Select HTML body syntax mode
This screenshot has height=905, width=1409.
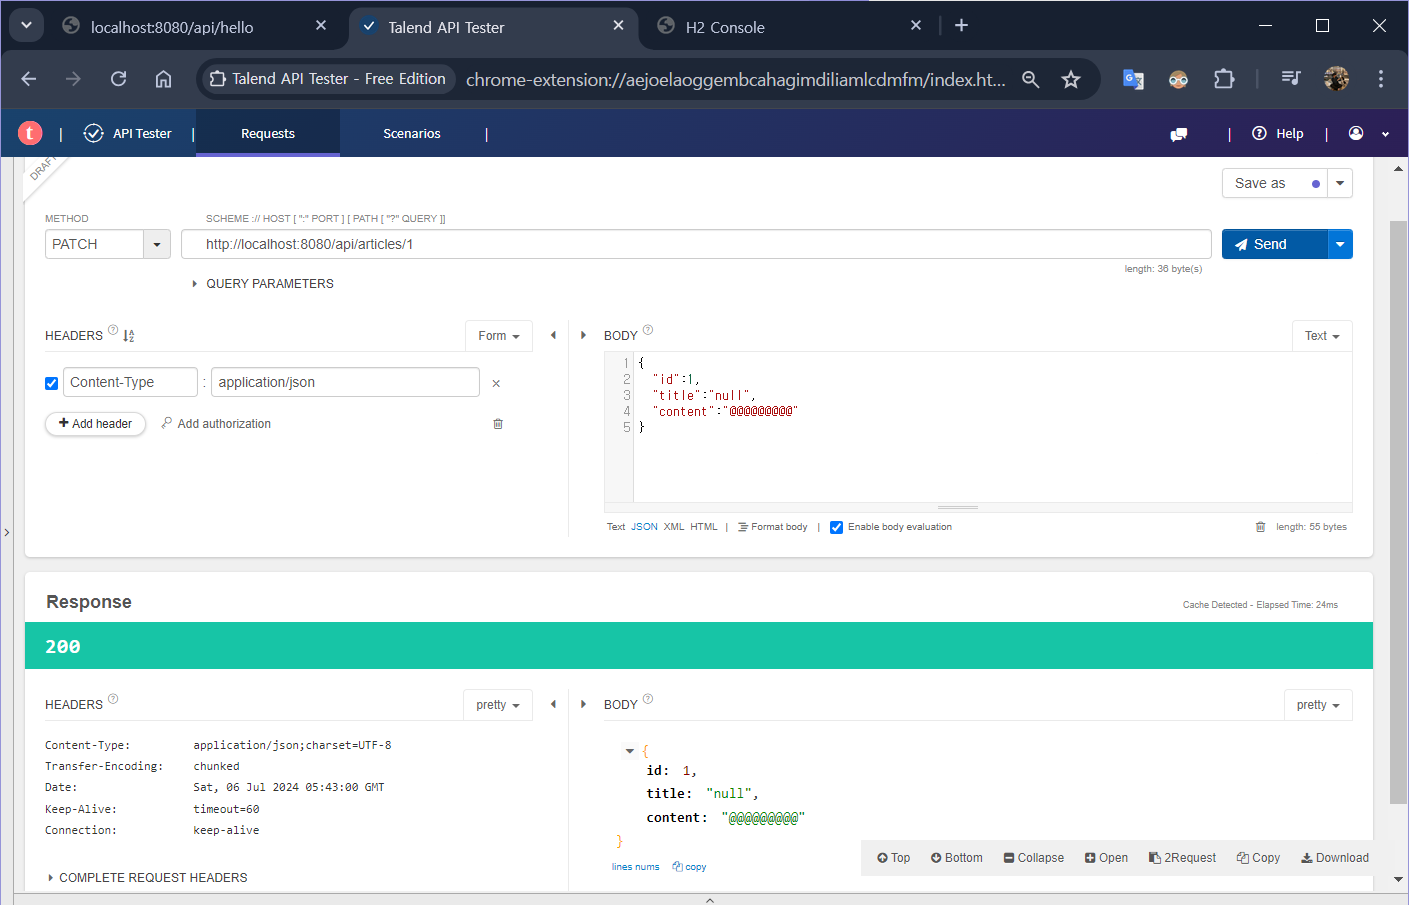[704, 527]
